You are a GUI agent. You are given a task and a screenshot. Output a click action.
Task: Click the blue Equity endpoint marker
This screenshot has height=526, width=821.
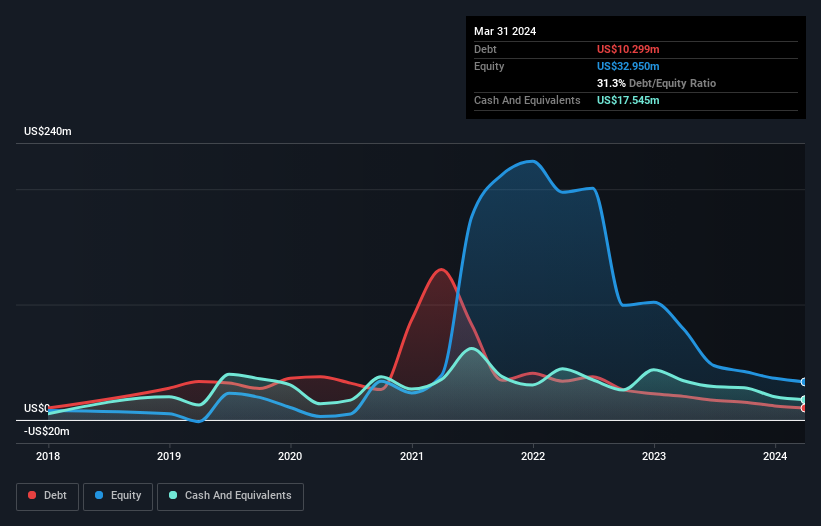[x=804, y=382]
